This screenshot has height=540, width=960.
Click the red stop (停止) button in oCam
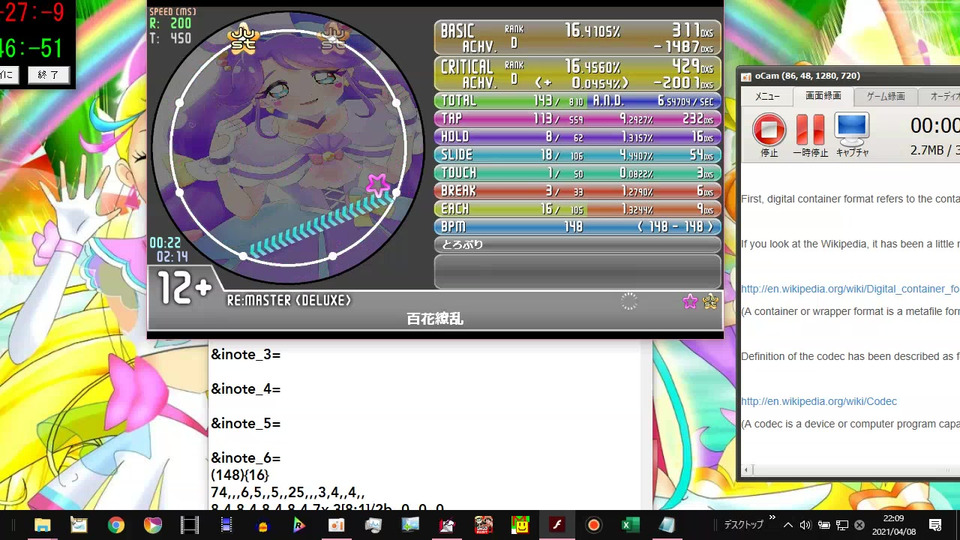769,130
